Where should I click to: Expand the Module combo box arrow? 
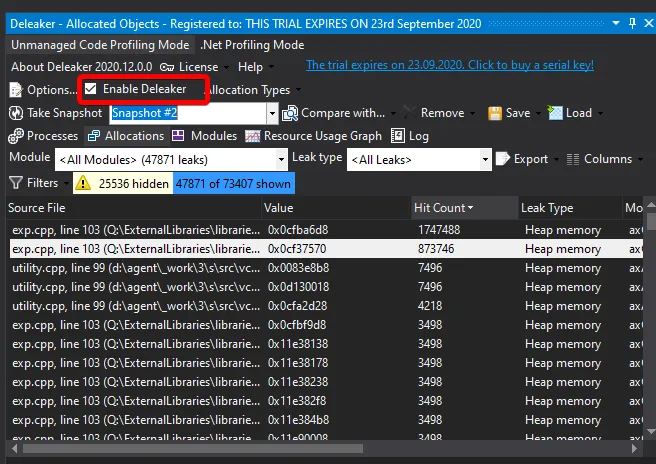coord(282,159)
